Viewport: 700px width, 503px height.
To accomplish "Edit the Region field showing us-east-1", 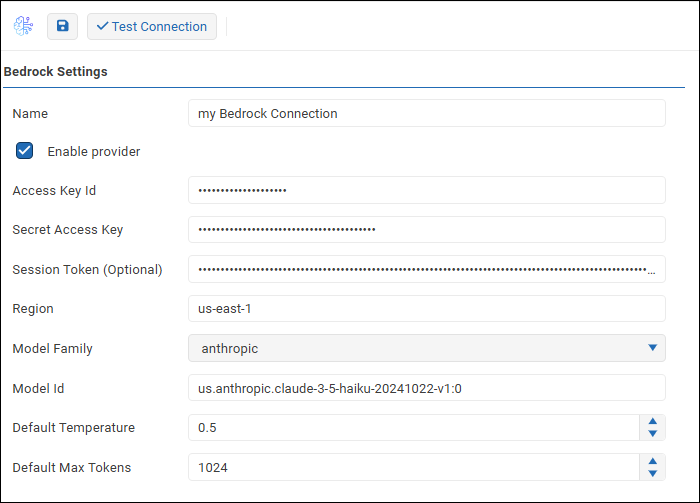I will click(x=426, y=309).
